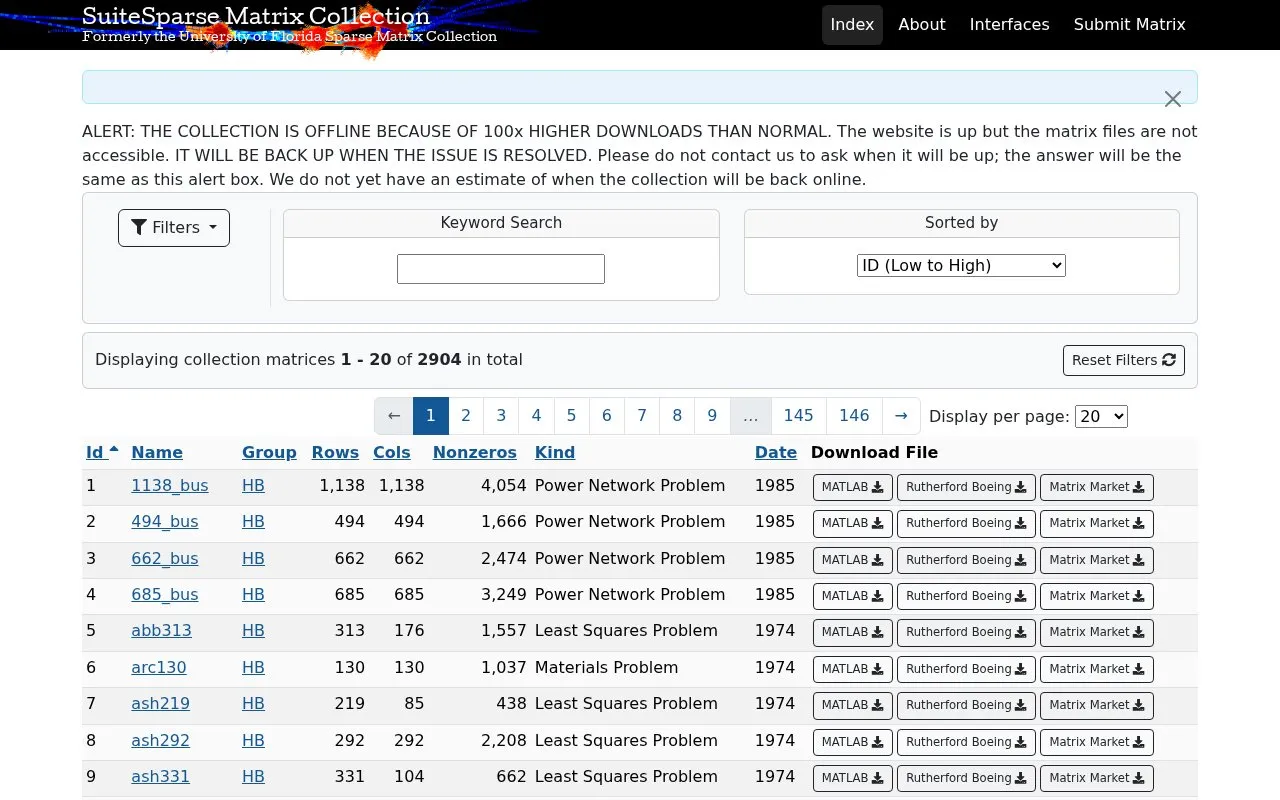Open the ash331 matrix link
This screenshot has width=1280, height=800.
point(160,777)
